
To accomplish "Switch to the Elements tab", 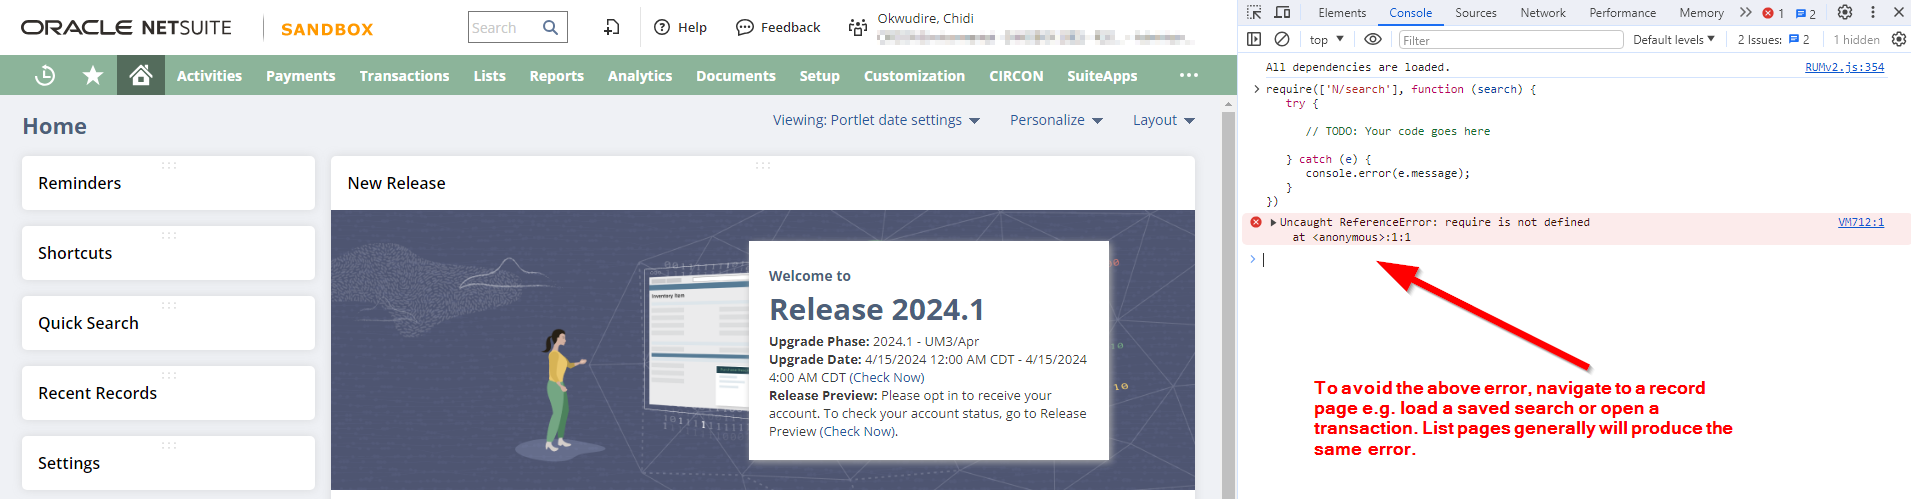I will 1342,13.
